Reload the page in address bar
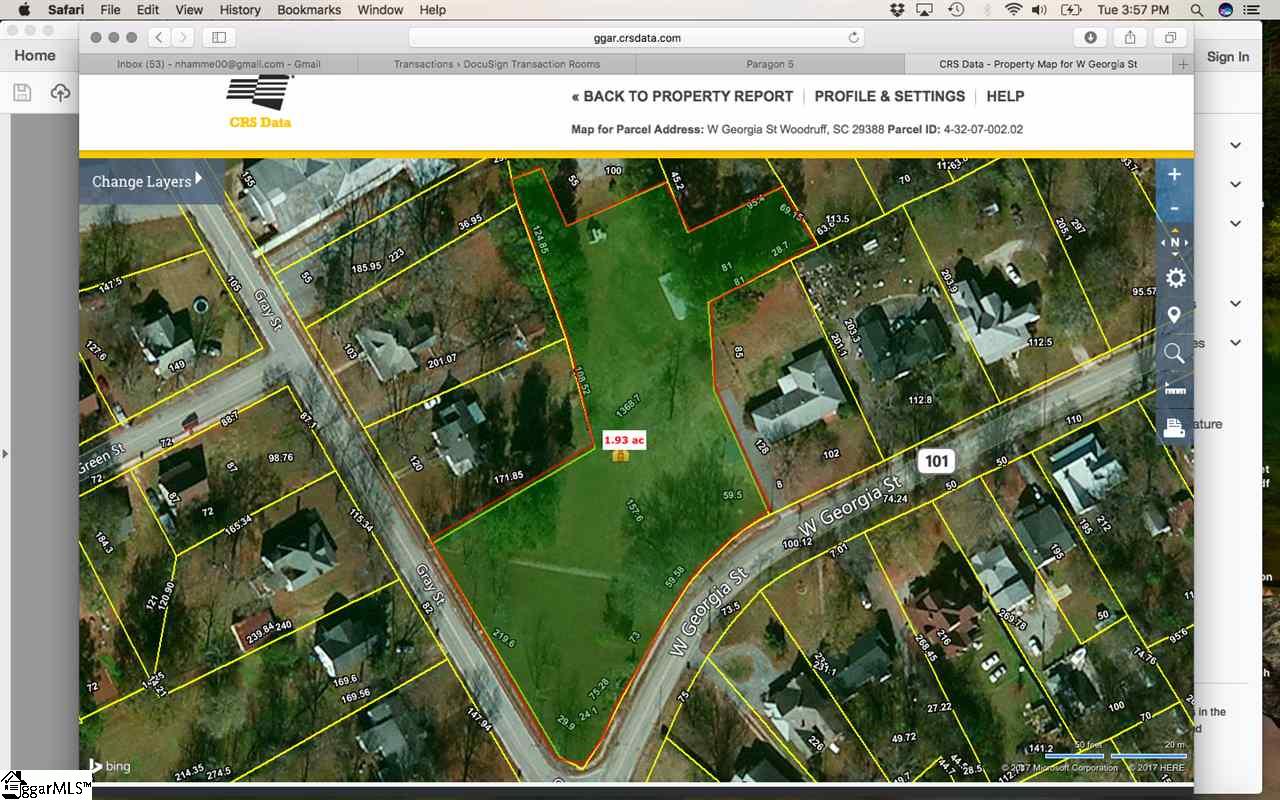The height and width of the screenshot is (800, 1280). [x=853, y=38]
